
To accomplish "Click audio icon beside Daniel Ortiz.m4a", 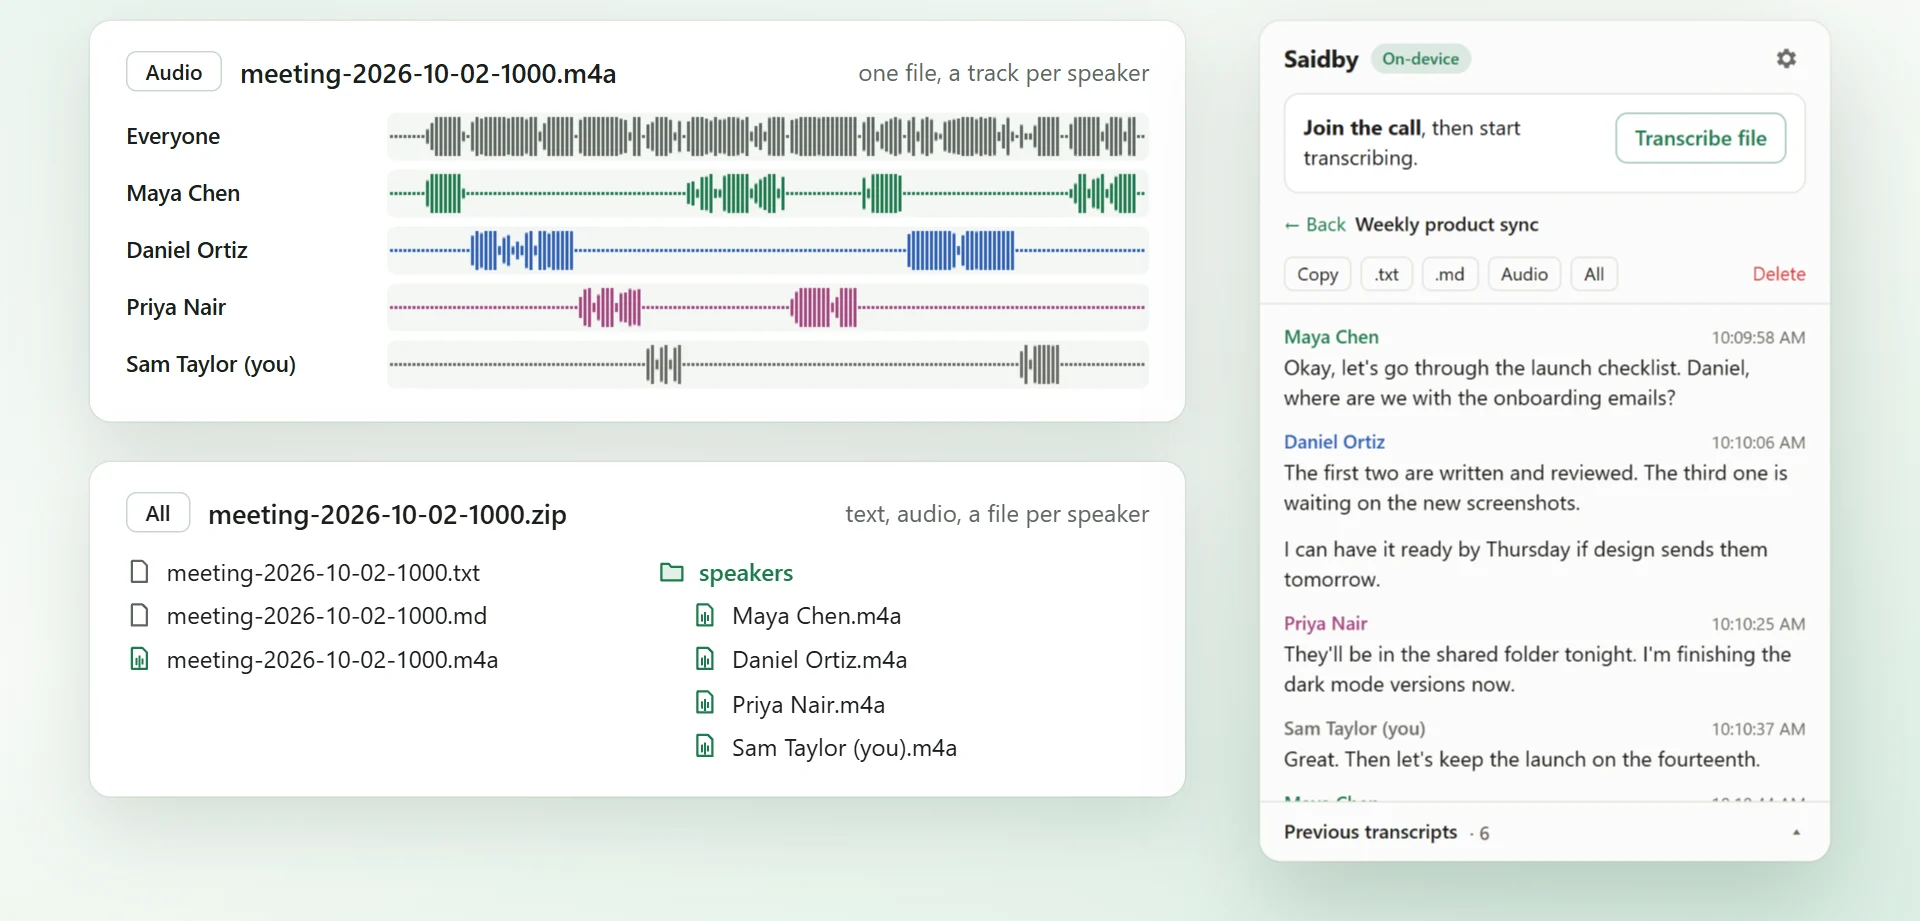I will [x=705, y=659].
